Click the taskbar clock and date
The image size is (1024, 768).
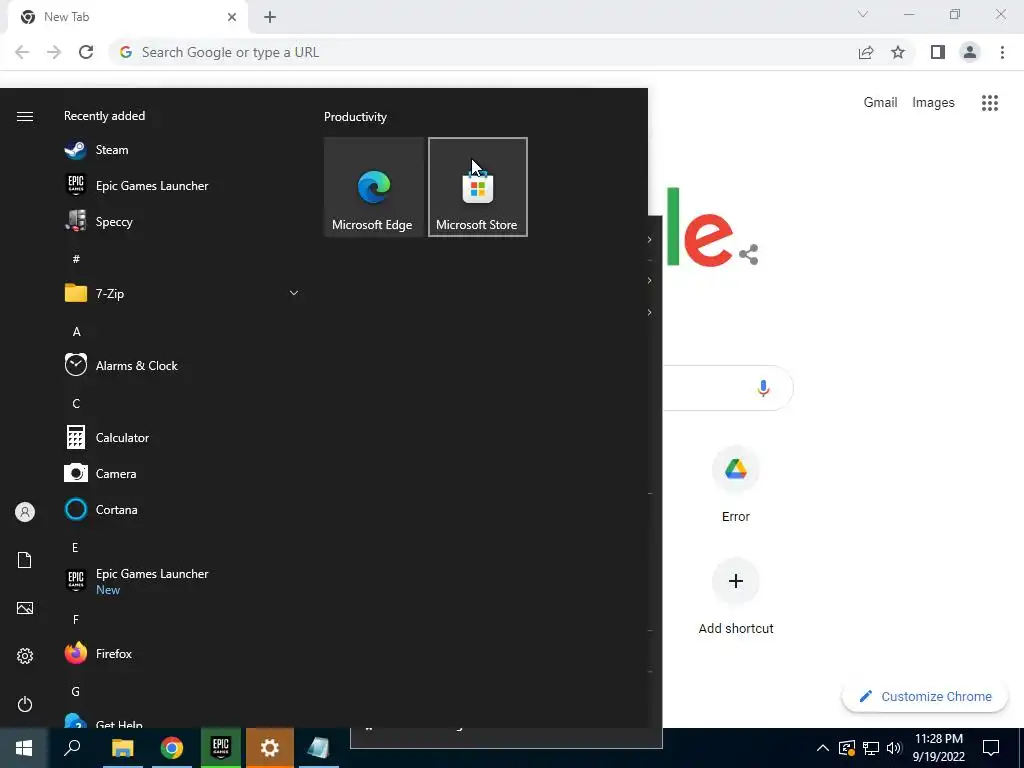click(938, 748)
